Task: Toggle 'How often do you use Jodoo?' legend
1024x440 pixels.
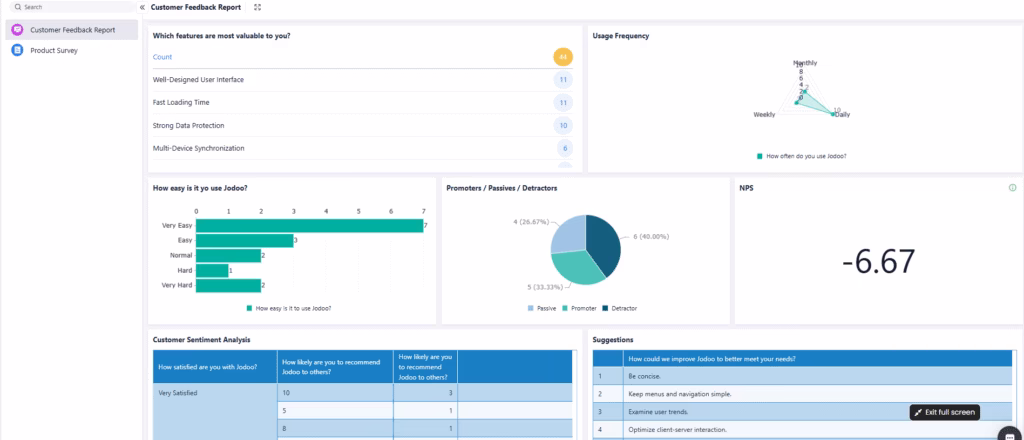Action: tap(800, 156)
